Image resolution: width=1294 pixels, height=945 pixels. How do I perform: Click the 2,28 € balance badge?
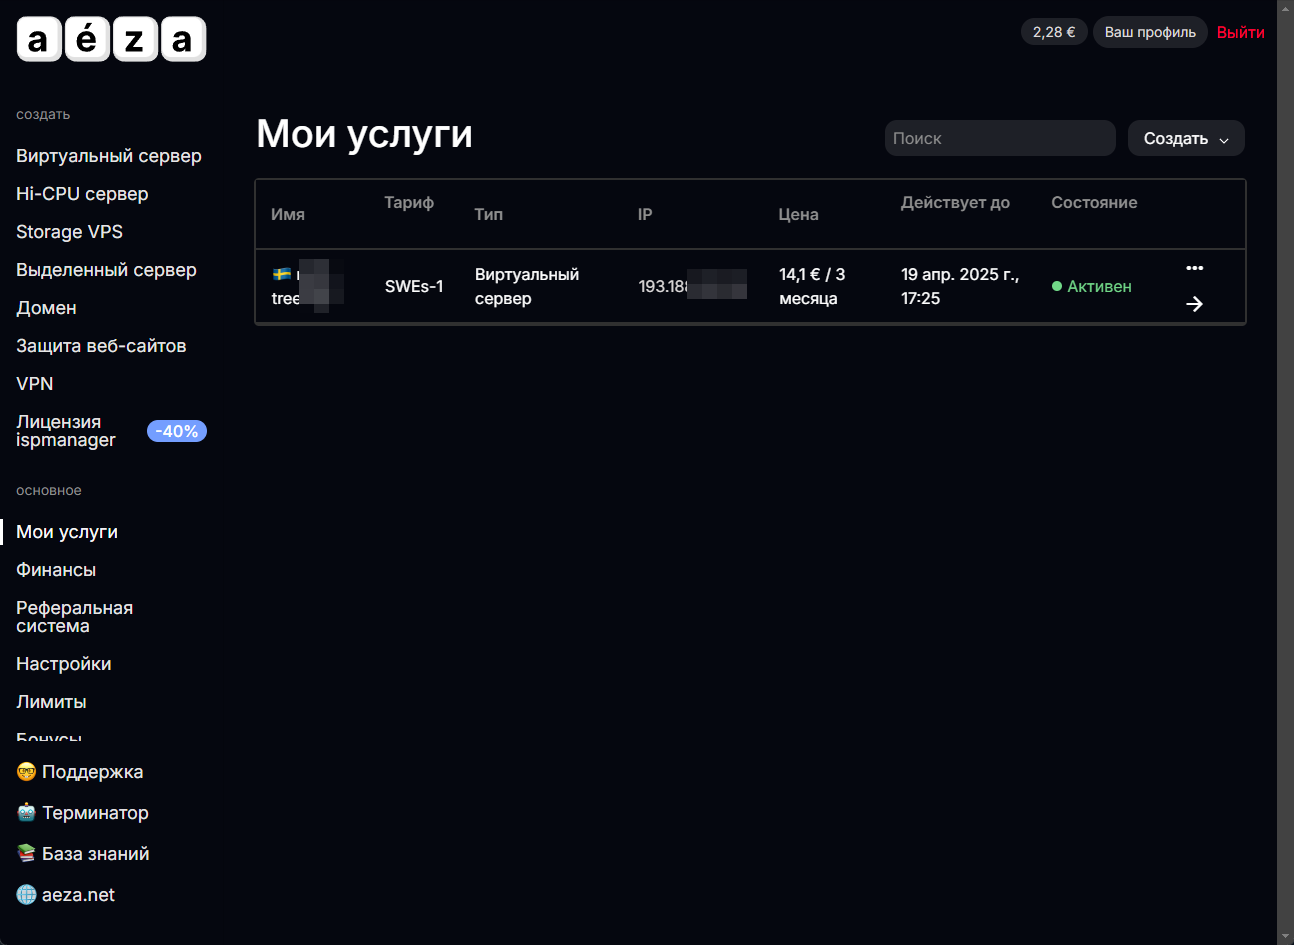(1053, 32)
